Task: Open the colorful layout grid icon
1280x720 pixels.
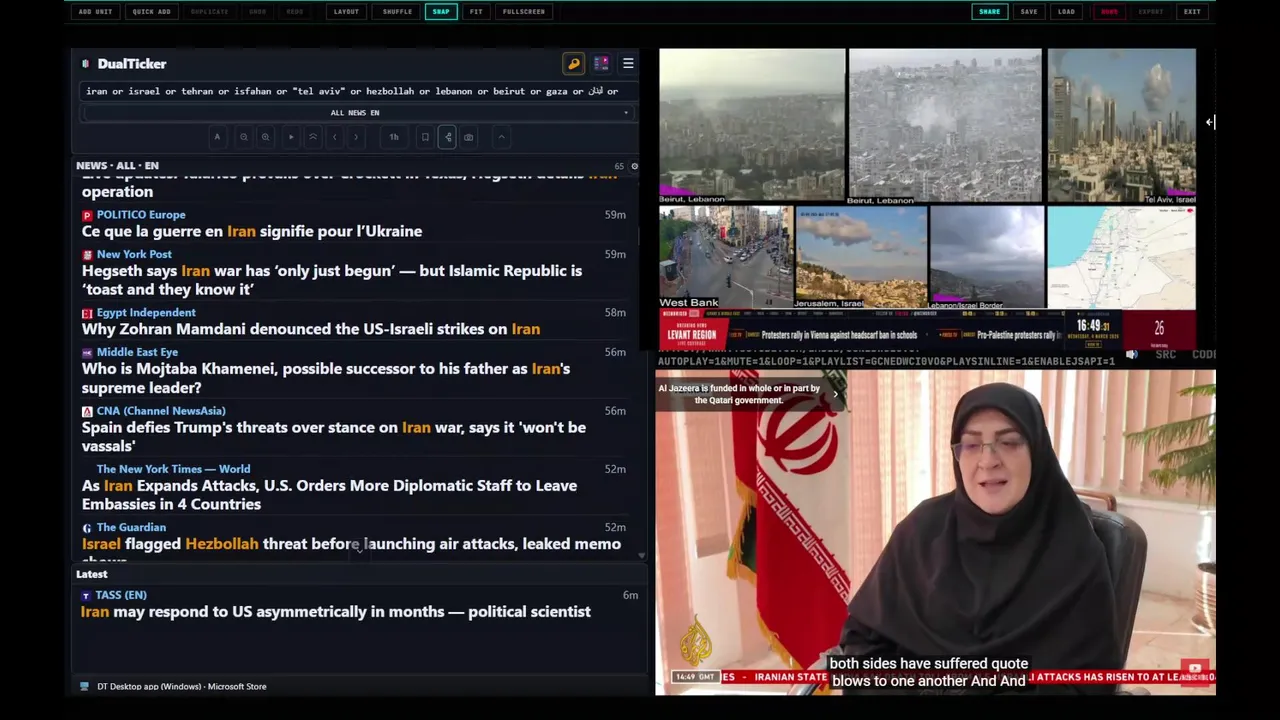Action: click(601, 64)
